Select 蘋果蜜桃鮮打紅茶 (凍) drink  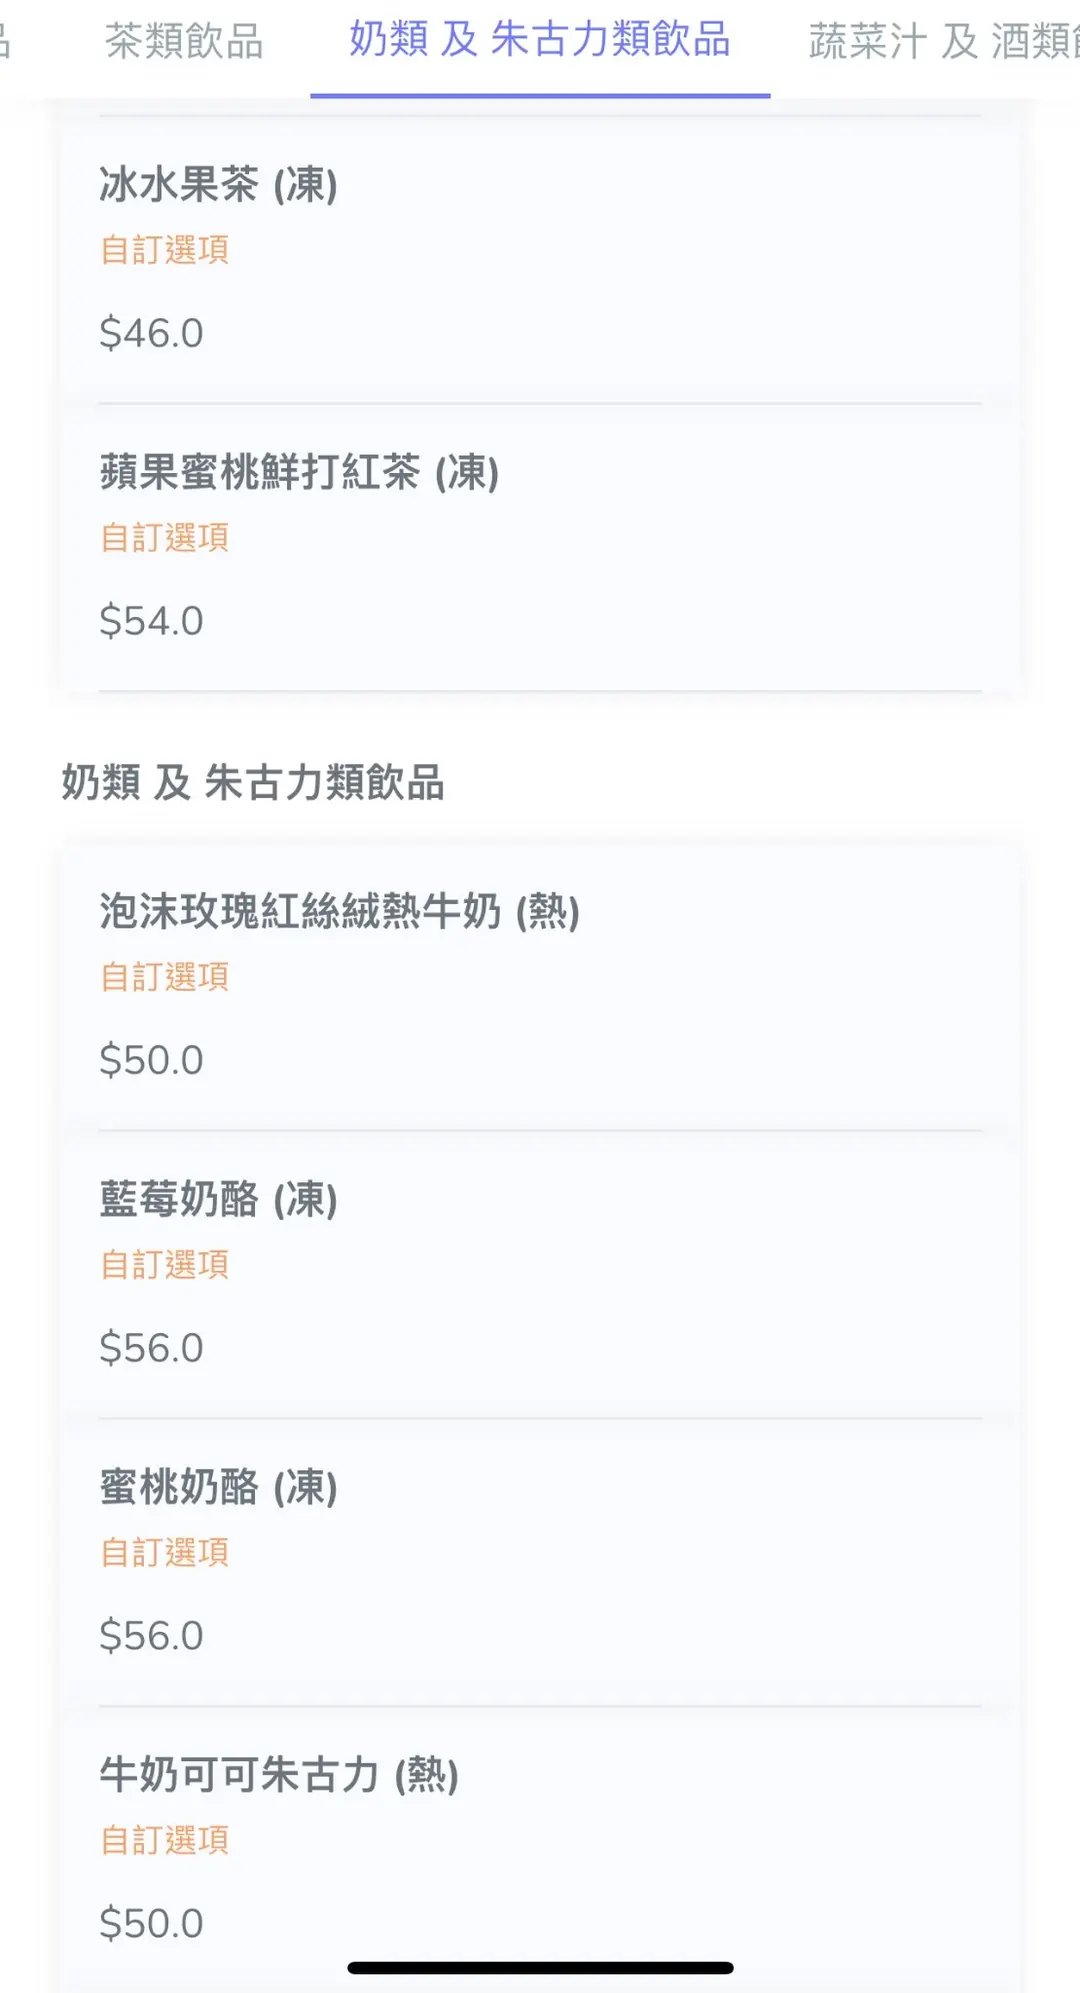pos(299,473)
